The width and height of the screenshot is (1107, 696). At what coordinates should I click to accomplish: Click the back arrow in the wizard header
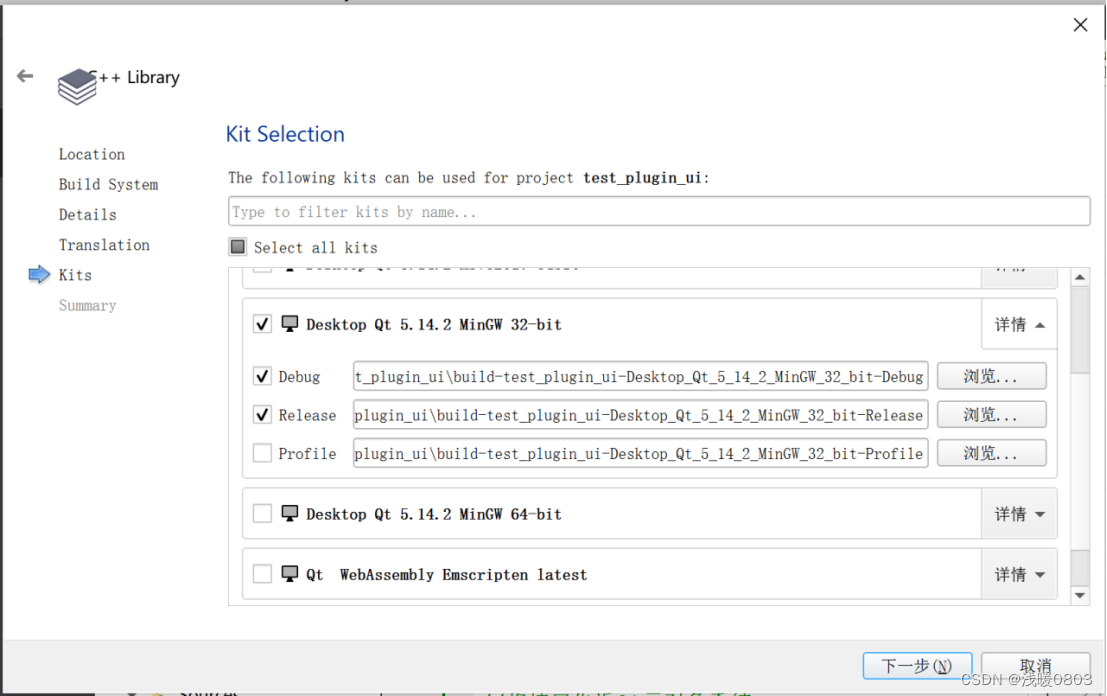25,76
